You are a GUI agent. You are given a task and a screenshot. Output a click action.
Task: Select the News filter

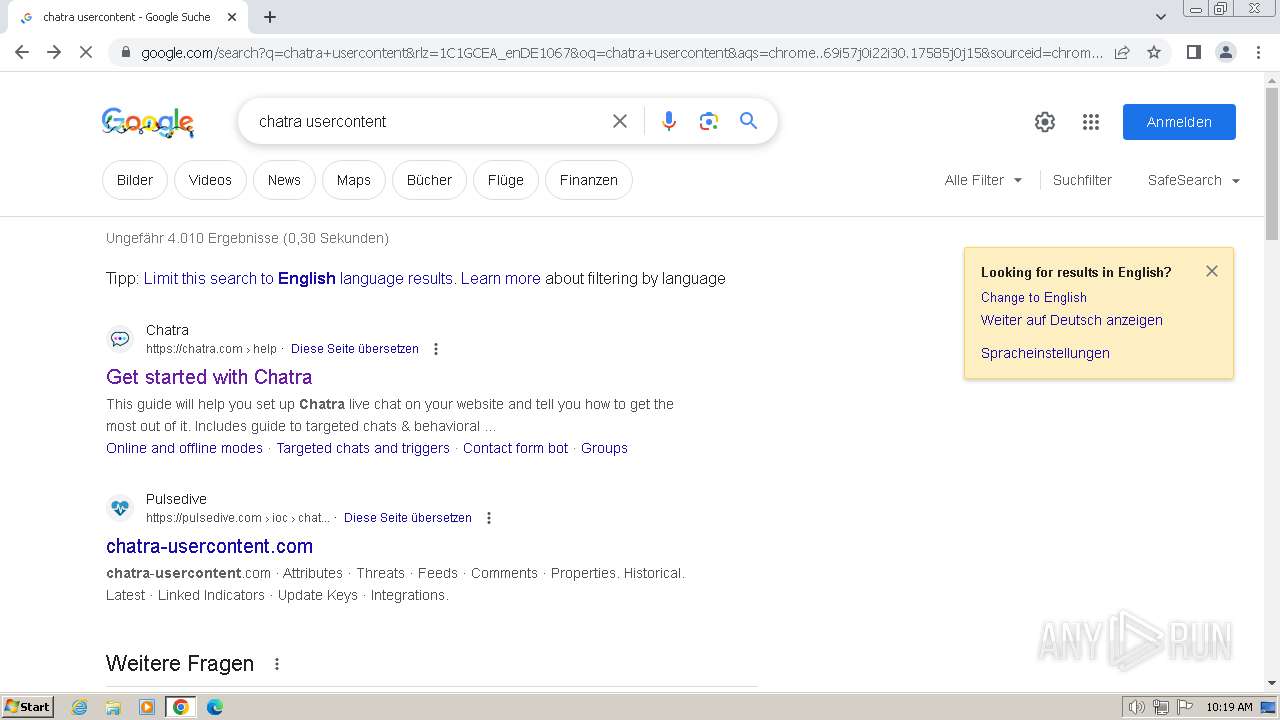[x=284, y=180]
